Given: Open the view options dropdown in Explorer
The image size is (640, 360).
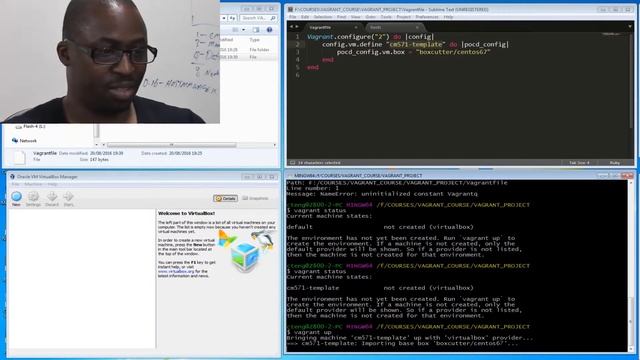Looking at the screenshot, I should tap(244, 30).
